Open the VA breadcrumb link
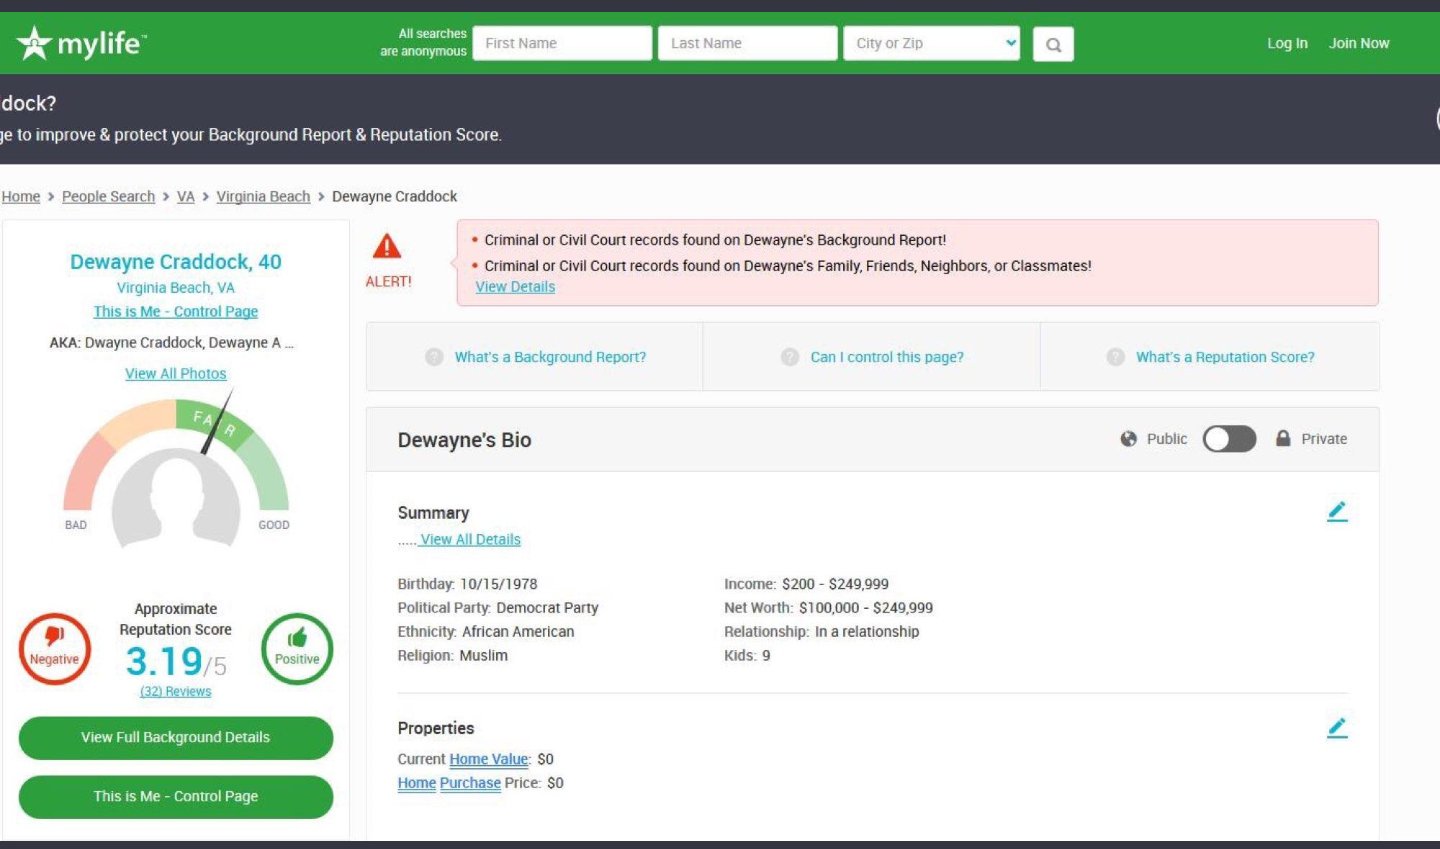The width and height of the screenshot is (1440, 849). [186, 196]
